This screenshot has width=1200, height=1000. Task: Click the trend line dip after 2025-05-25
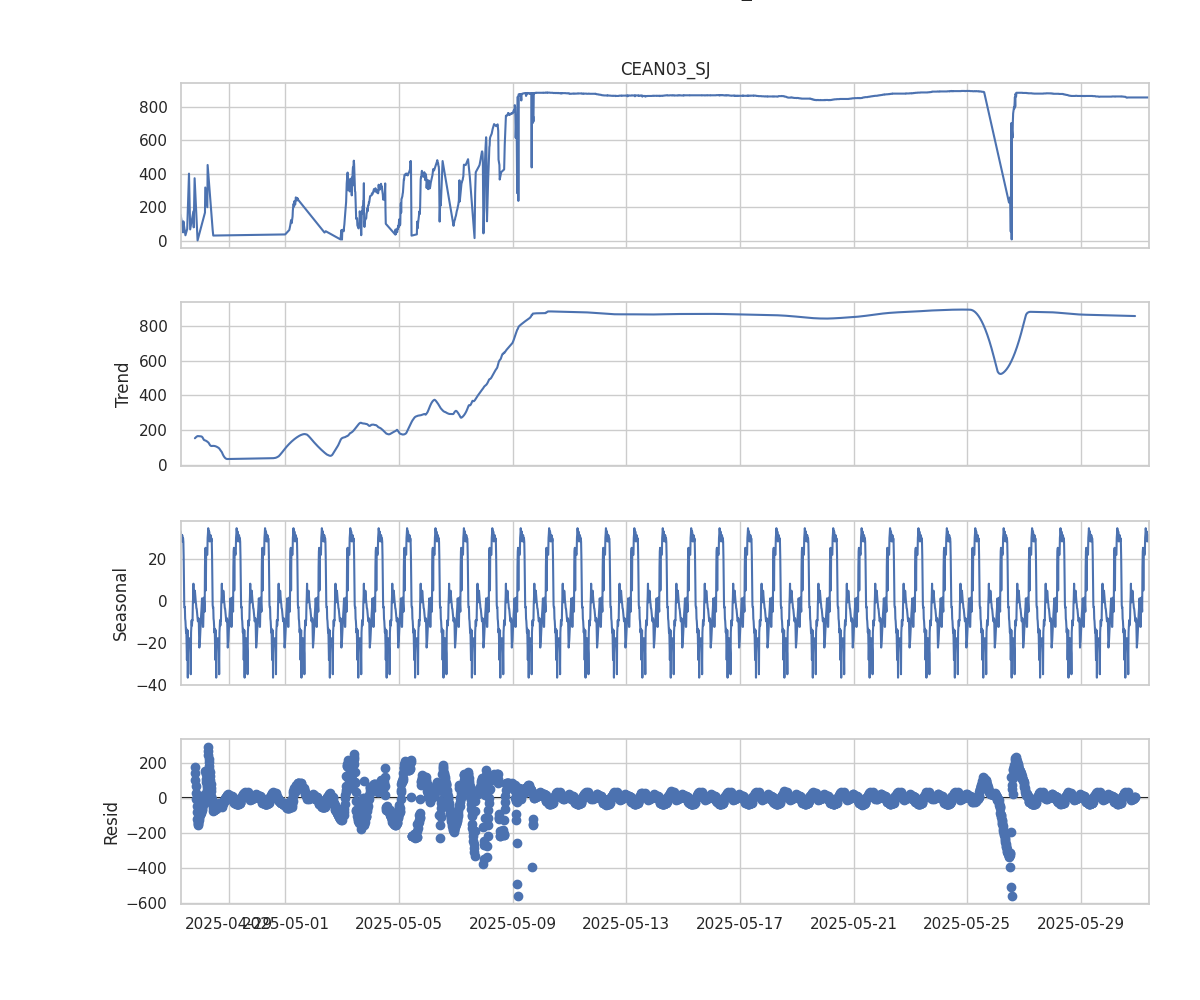click(x=1000, y=373)
